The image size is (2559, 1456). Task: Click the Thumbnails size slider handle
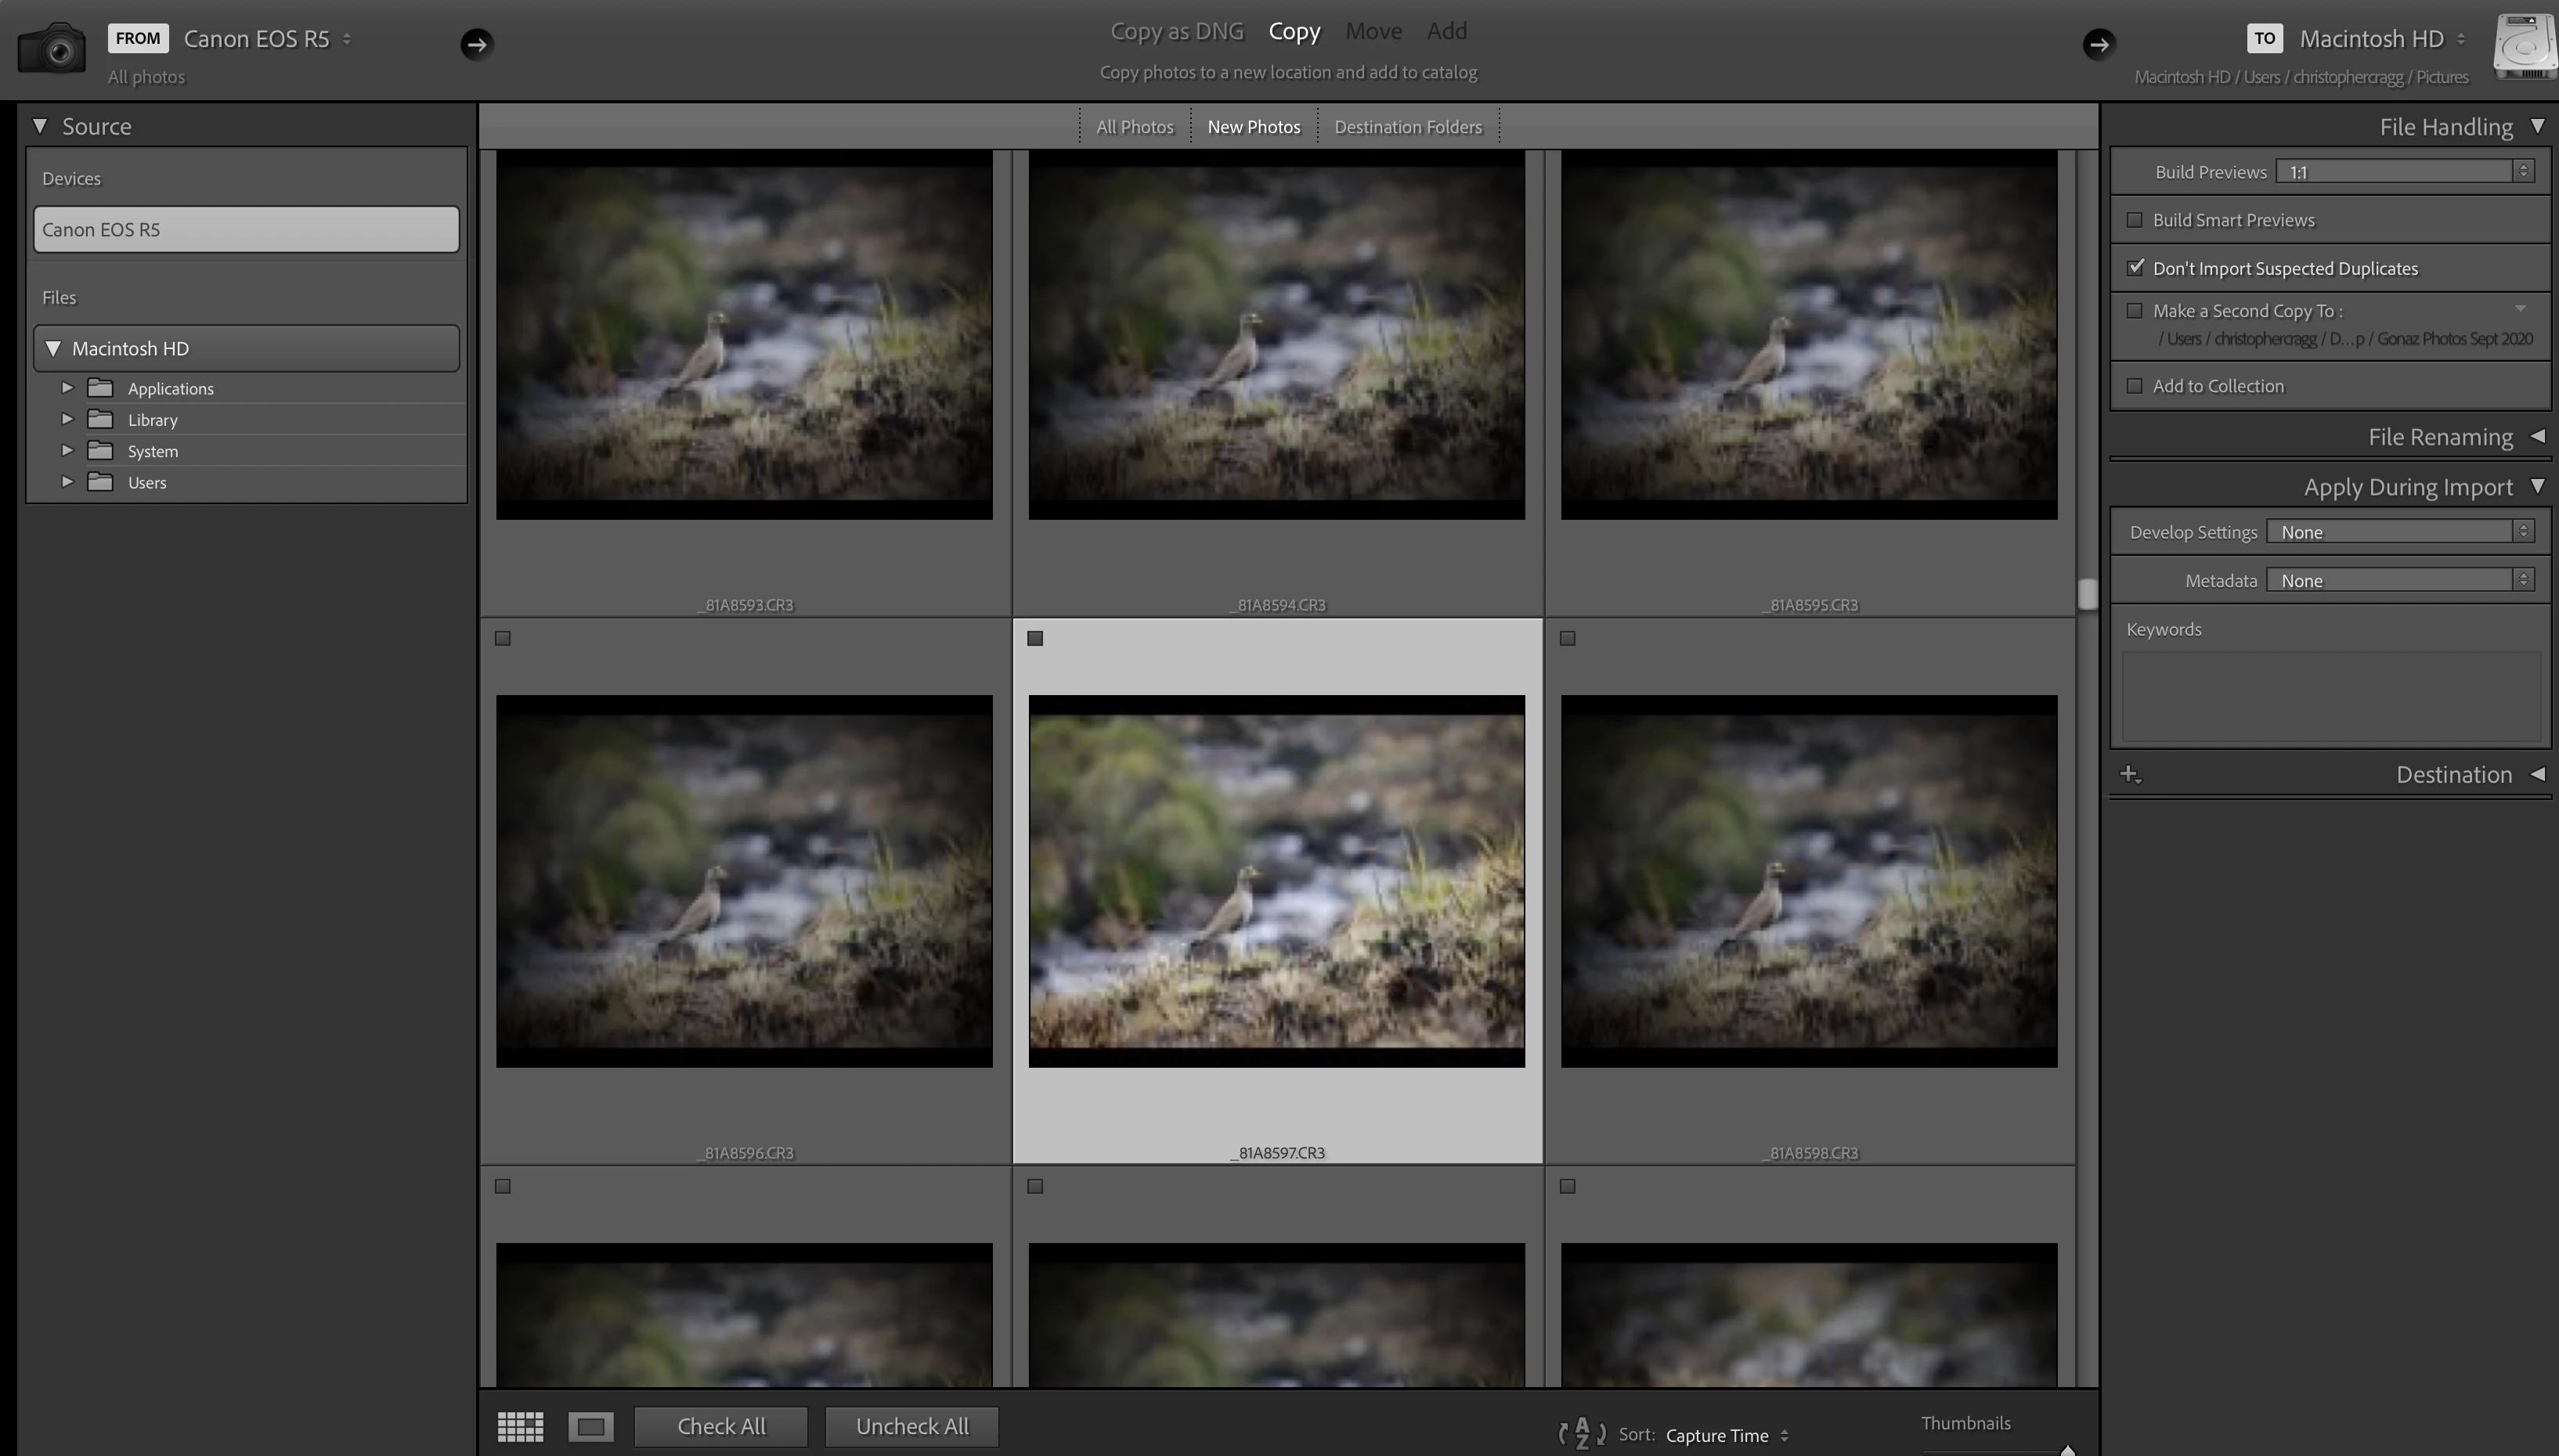point(2067,1450)
